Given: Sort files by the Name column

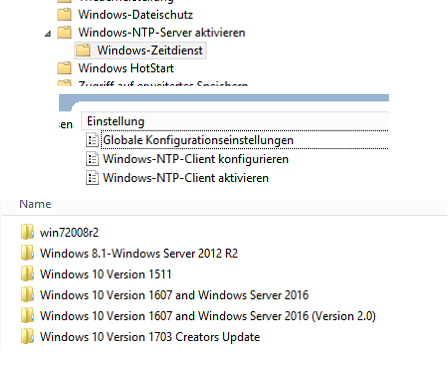Looking at the screenshot, I should (x=35, y=204).
